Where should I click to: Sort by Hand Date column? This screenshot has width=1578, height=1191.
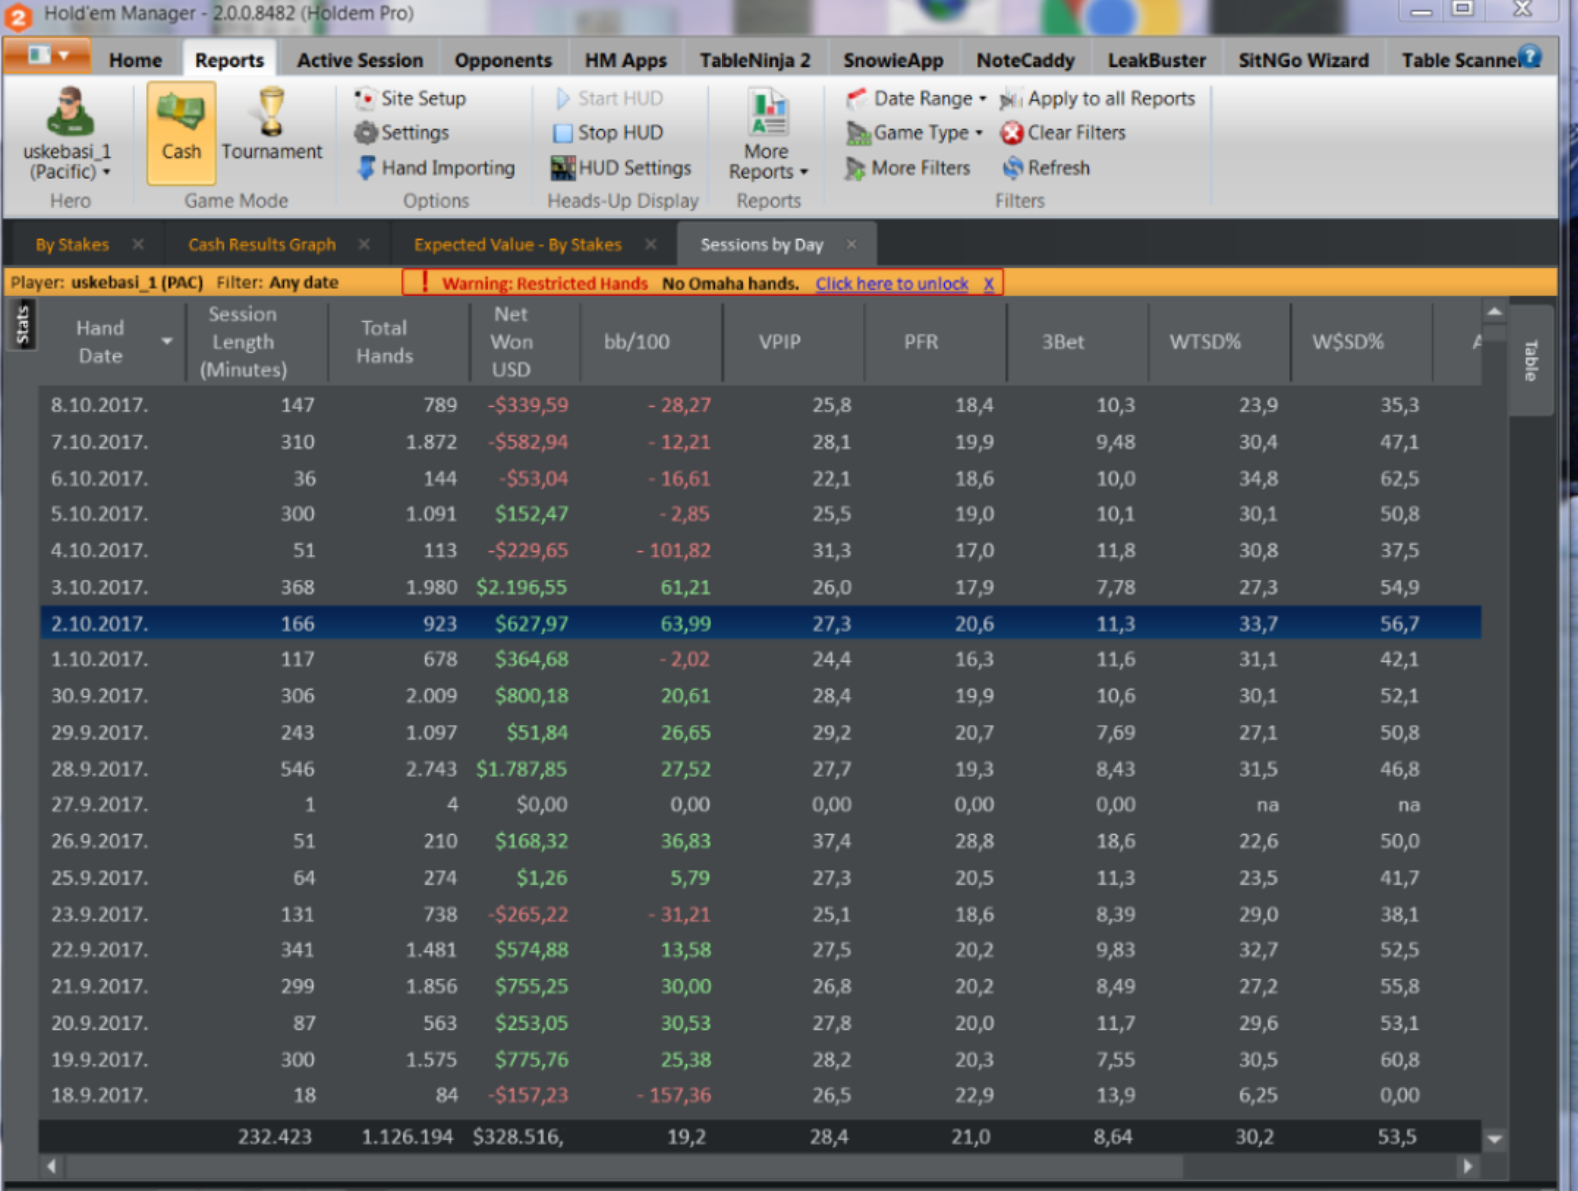[x=100, y=341]
